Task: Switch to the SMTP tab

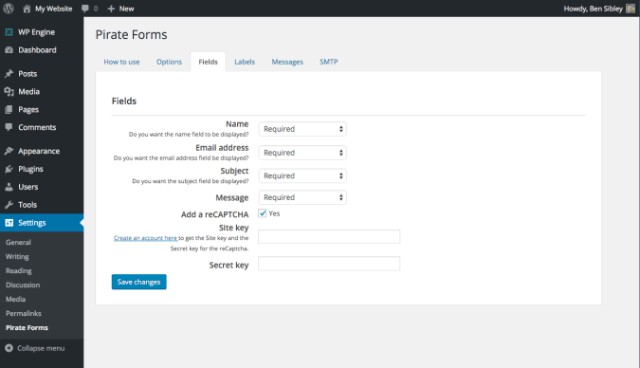Action: 329,62
